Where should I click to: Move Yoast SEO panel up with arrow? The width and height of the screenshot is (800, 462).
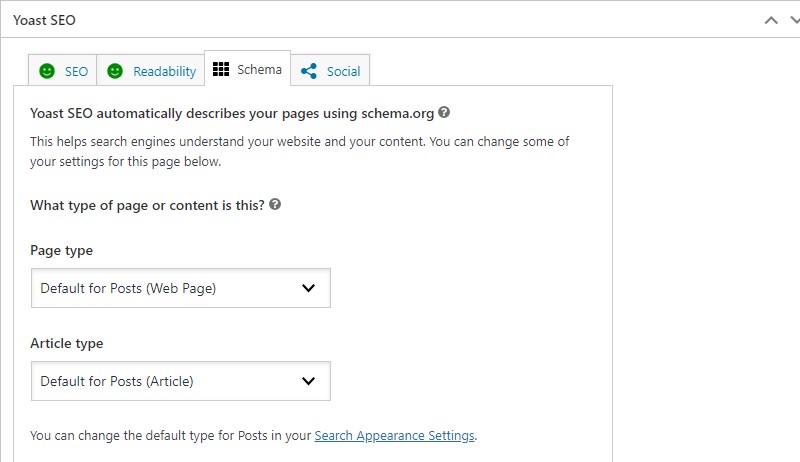771,20
